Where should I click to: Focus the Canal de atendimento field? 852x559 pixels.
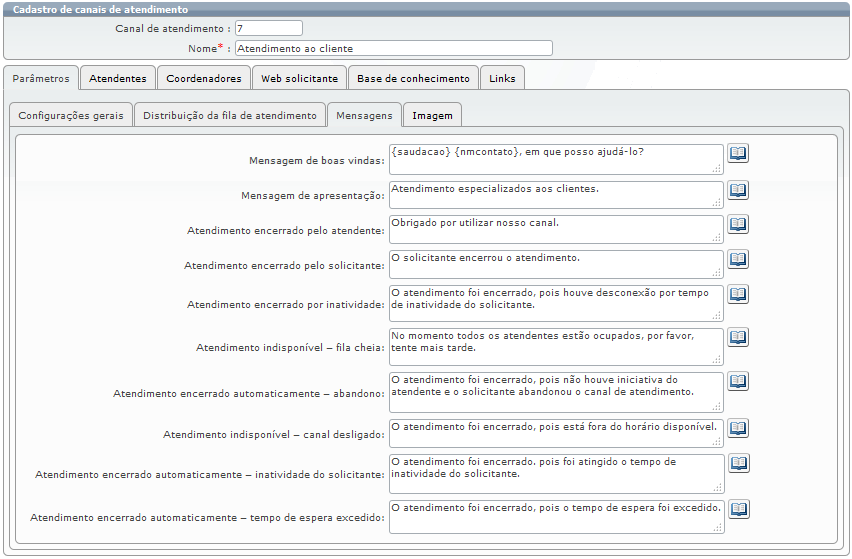point(268,28)
